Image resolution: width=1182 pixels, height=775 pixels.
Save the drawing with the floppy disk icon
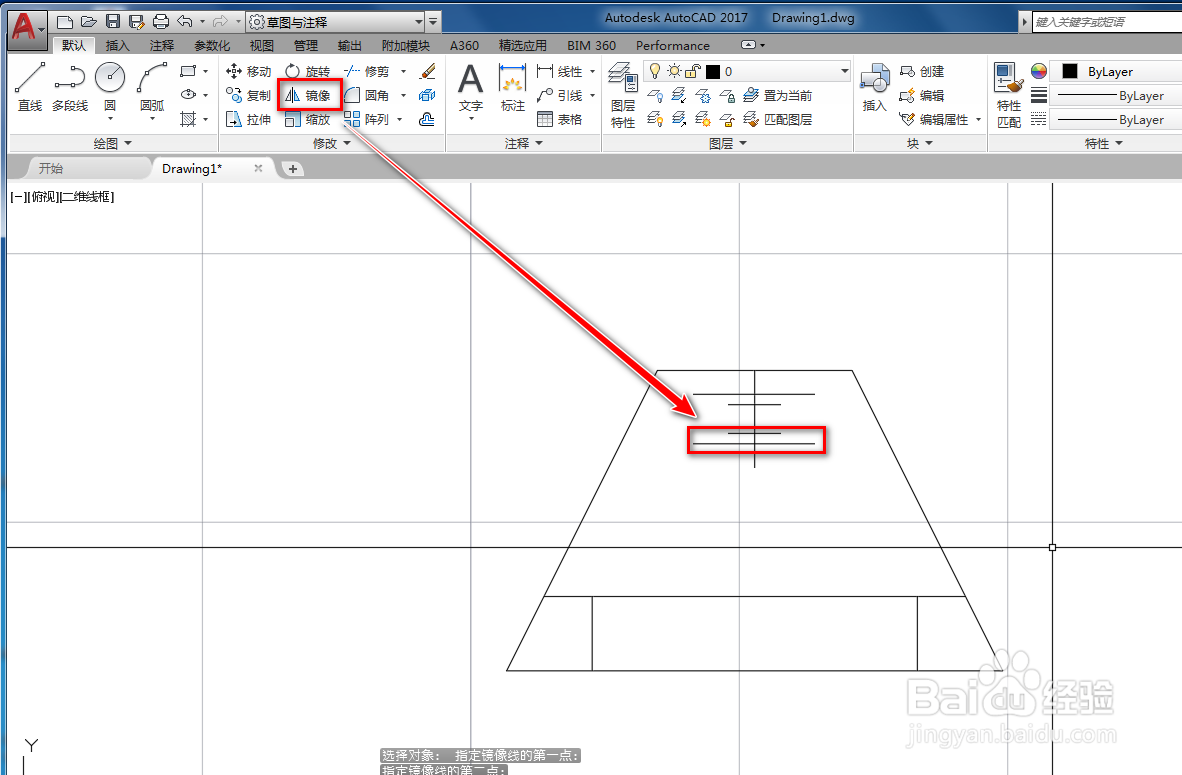coord(113,22)
